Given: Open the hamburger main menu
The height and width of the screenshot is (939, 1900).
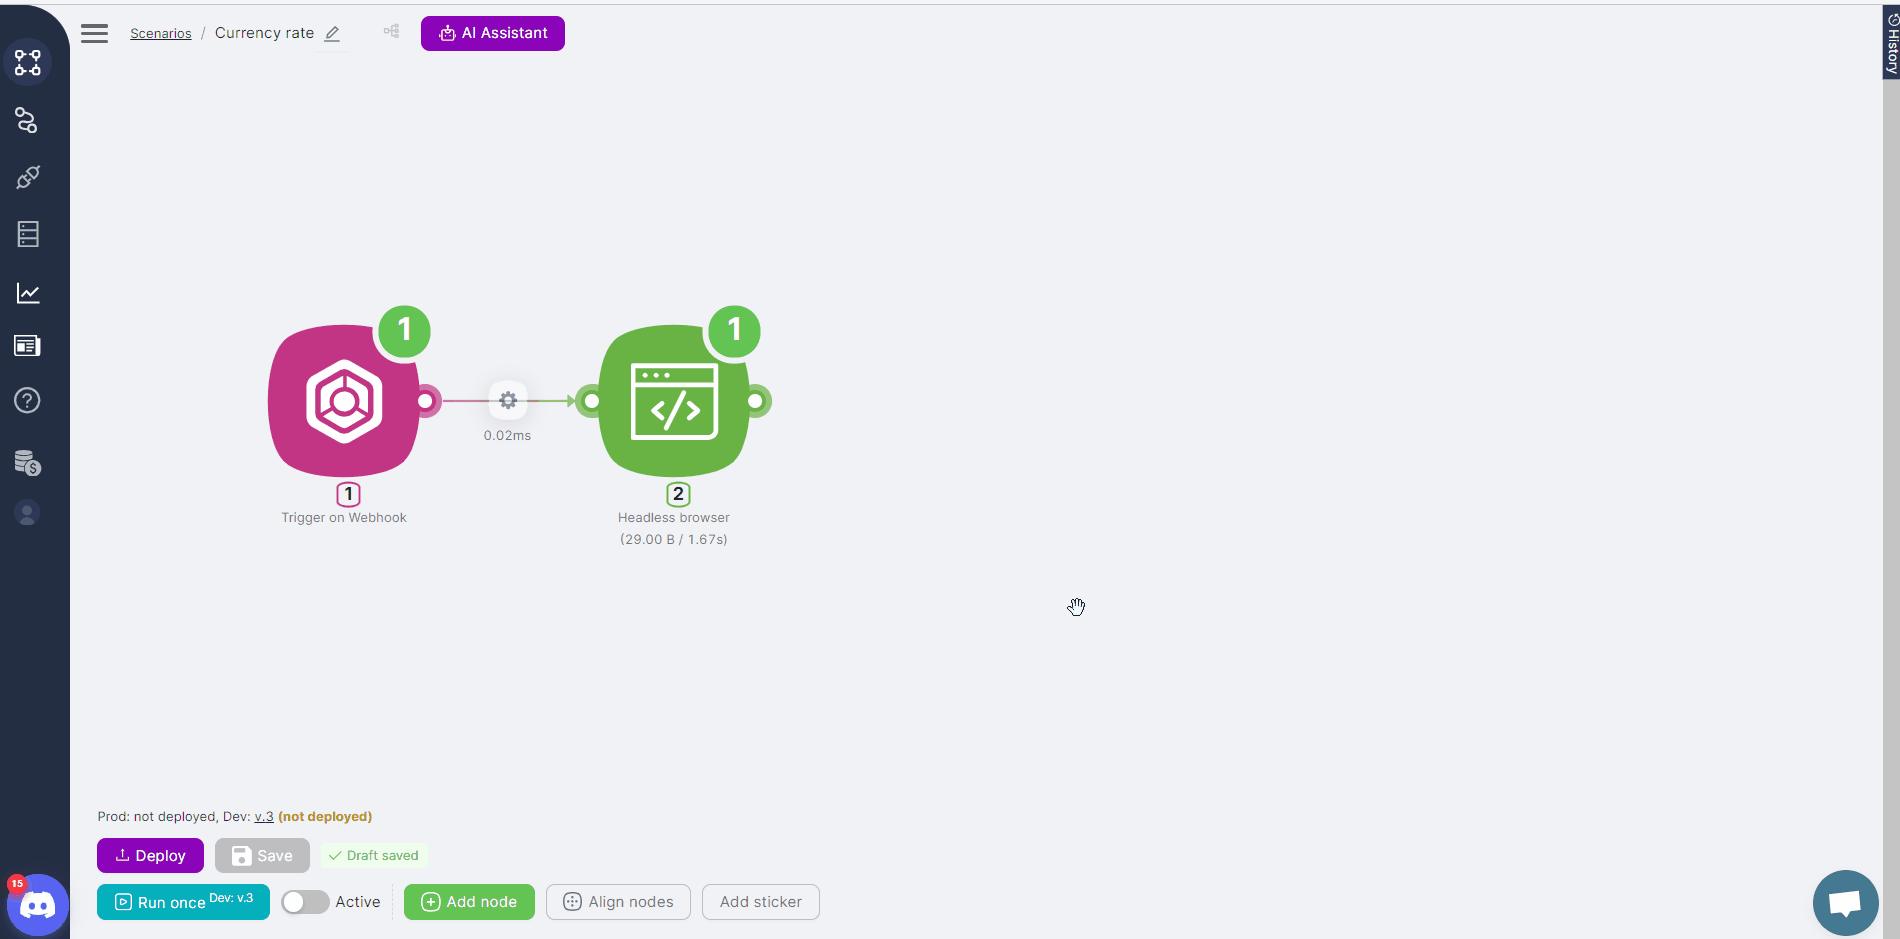Looking at the screenshot, I should click(94, 33).
